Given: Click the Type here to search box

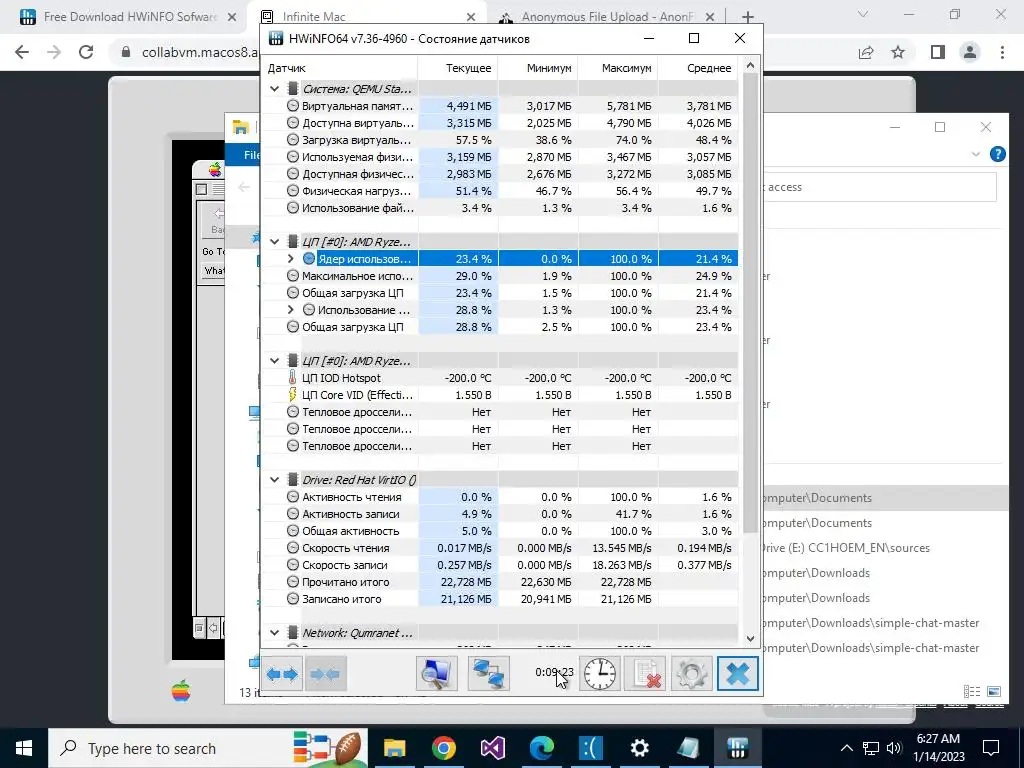Looking at the screenshot, I should tap(209, 748).
